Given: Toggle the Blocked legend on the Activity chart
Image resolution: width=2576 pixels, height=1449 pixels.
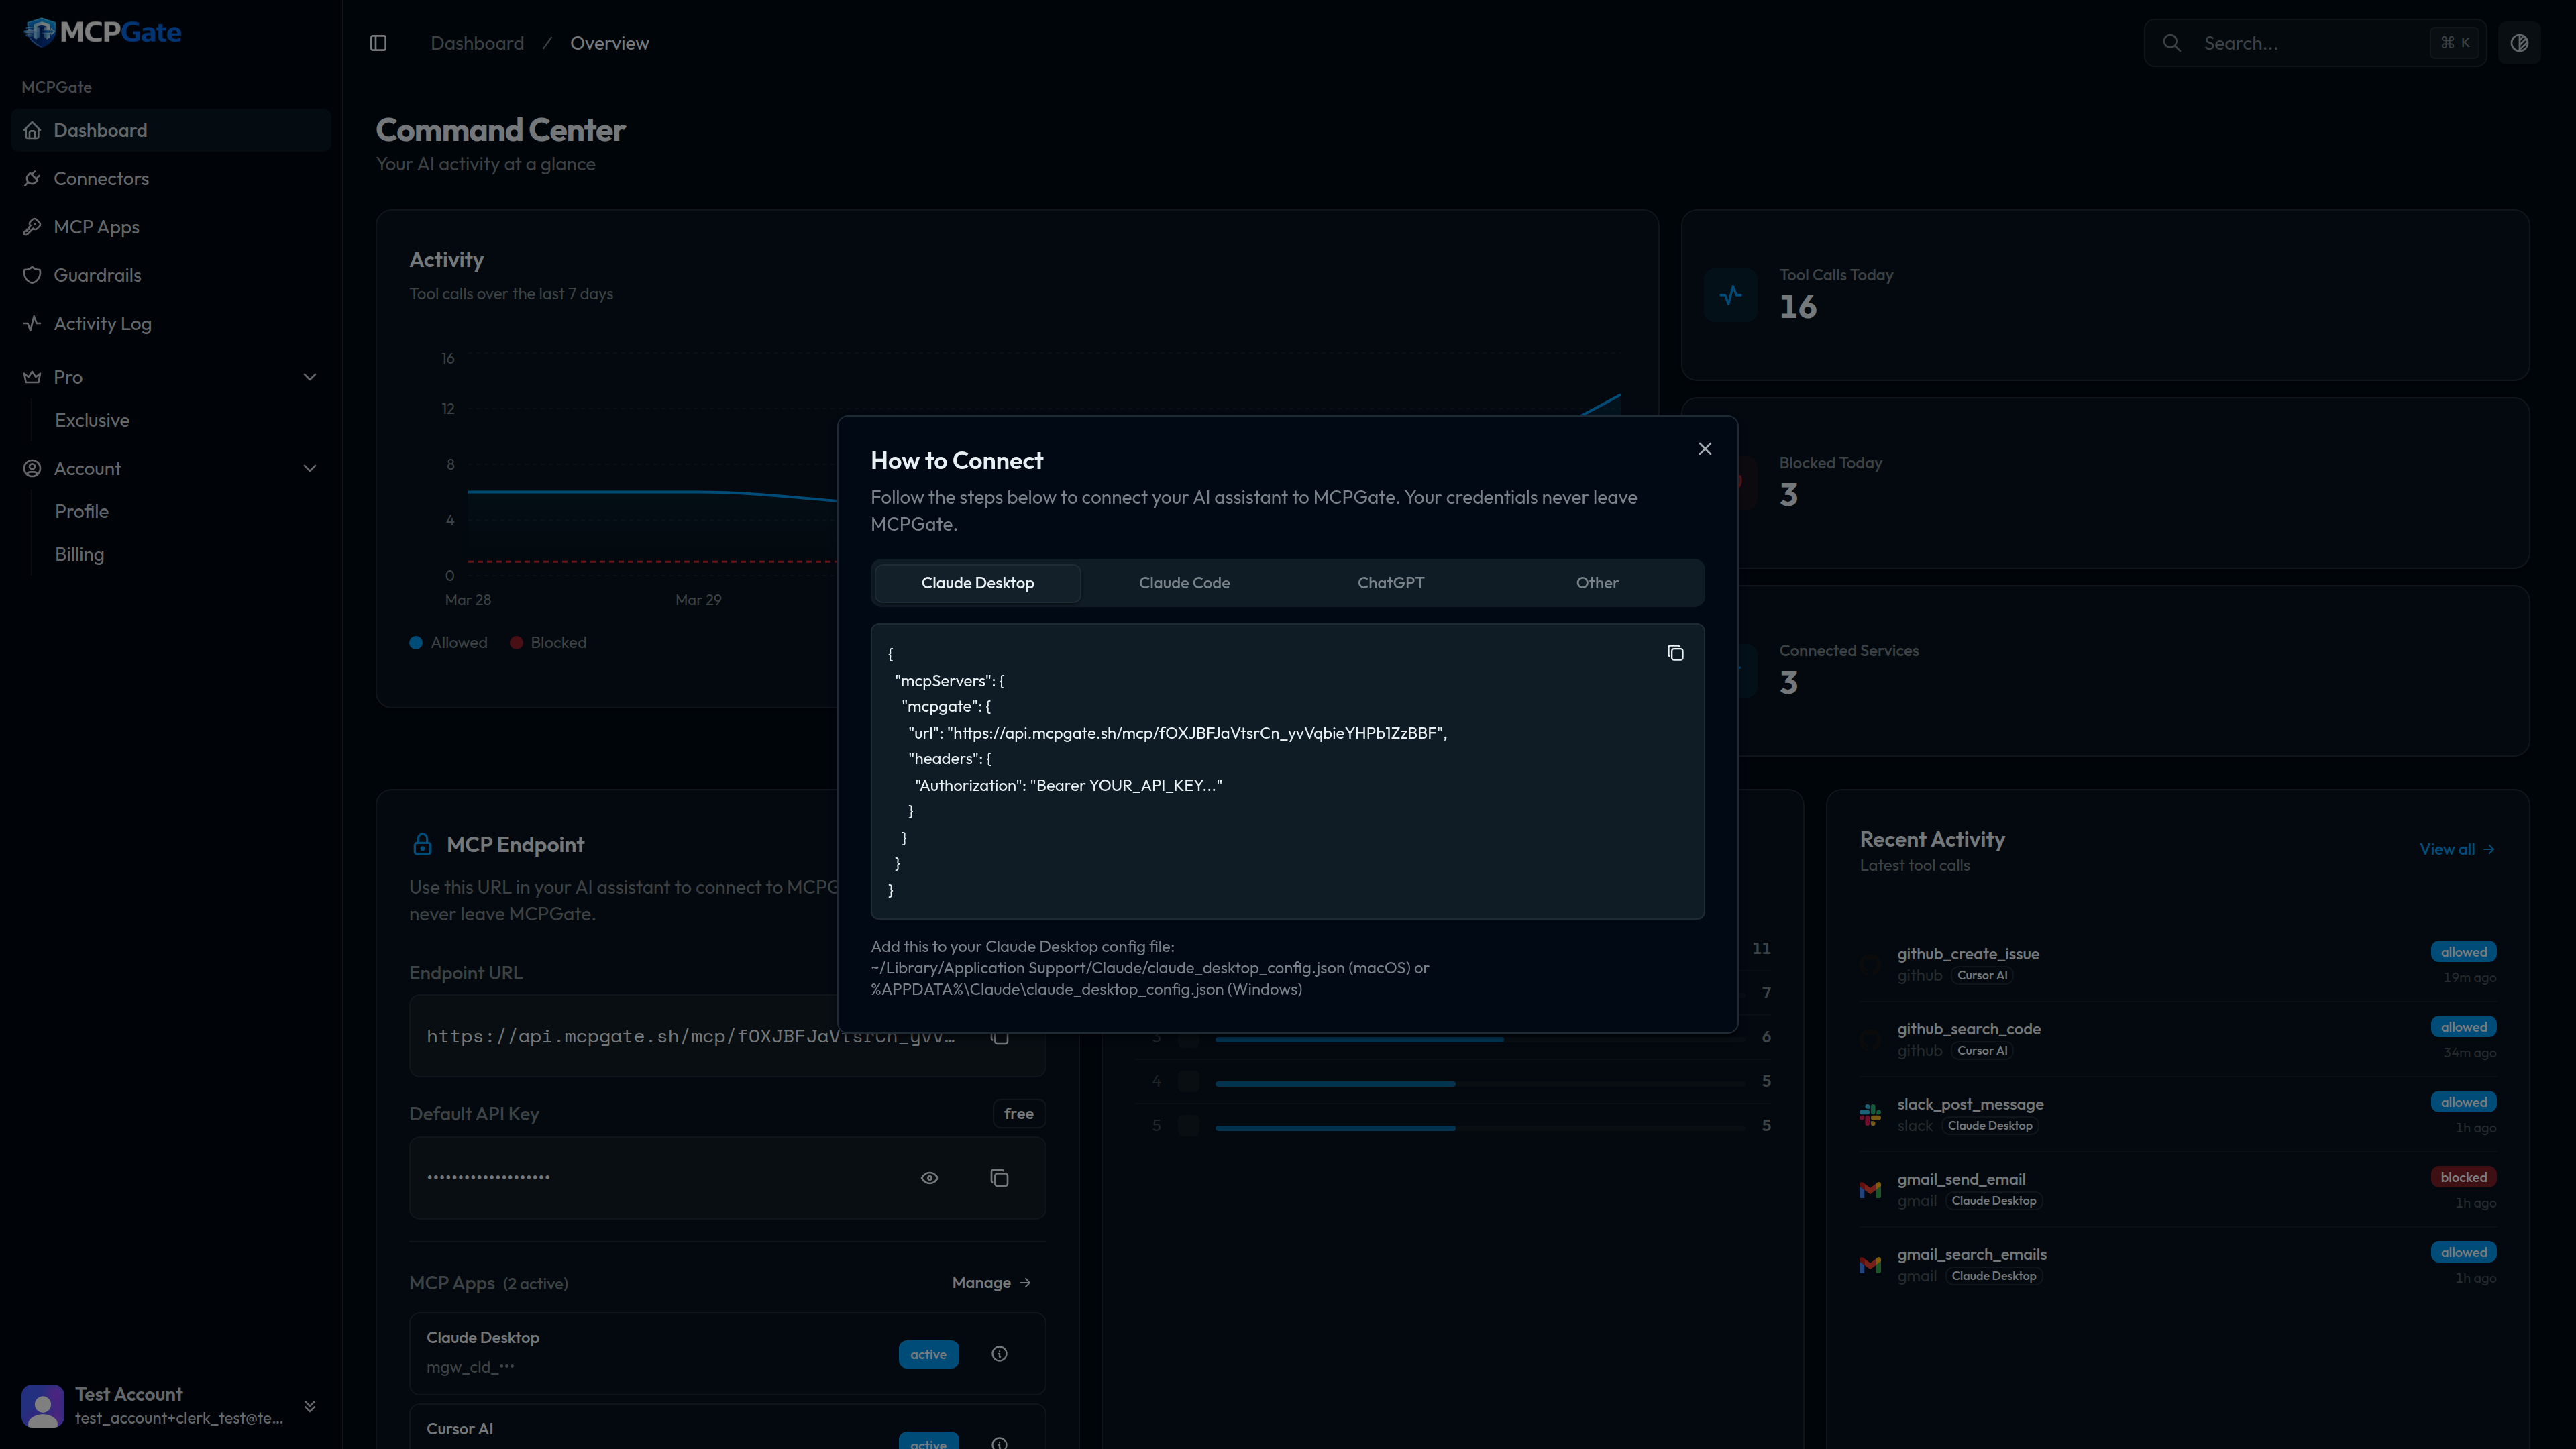Looking at the screenshot, I should point(548,642).
